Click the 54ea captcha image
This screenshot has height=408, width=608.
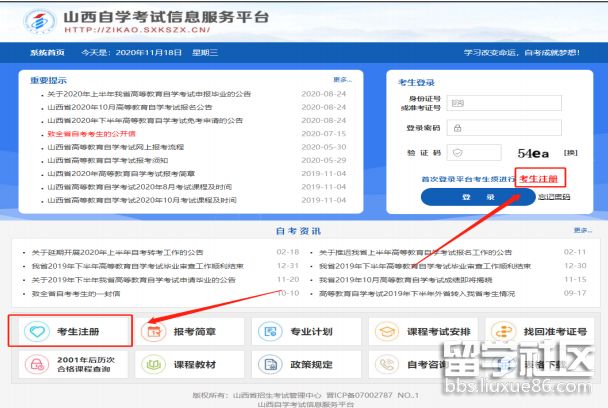534,152
